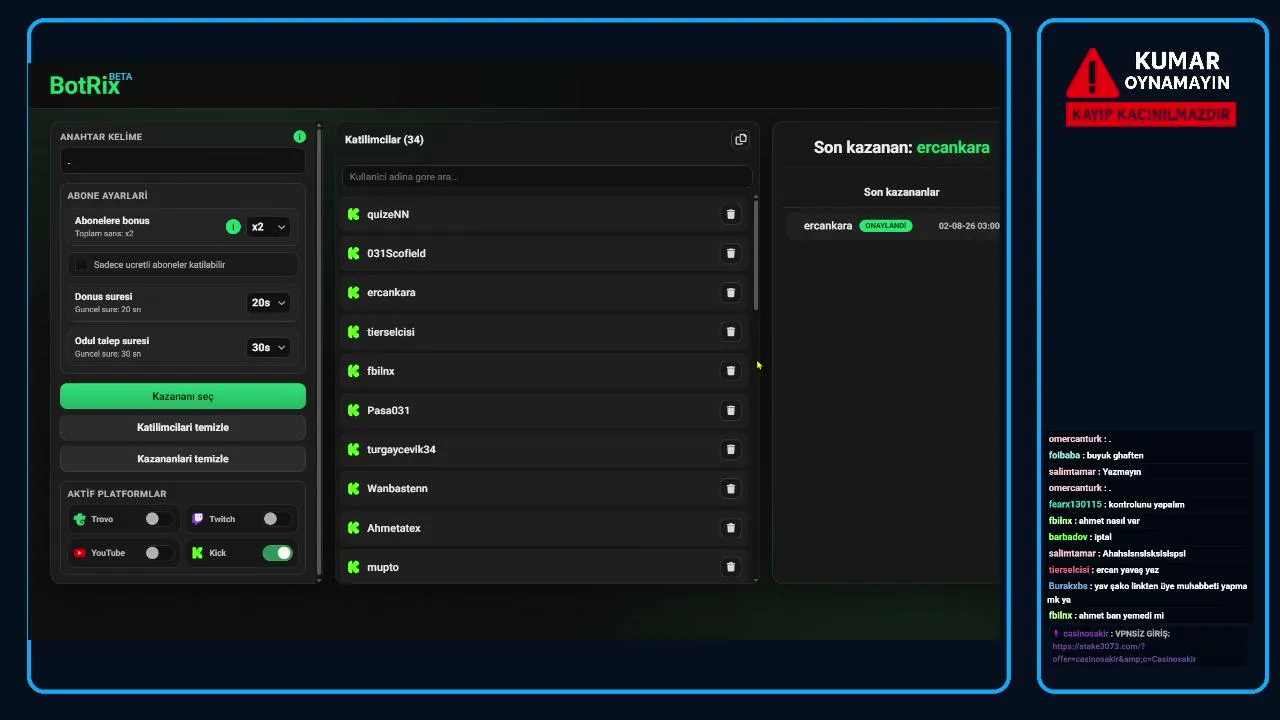The image size is (1280, 720).
Task: Delete participant 031Scofield with trash icon
Action: tap(730, 253)
